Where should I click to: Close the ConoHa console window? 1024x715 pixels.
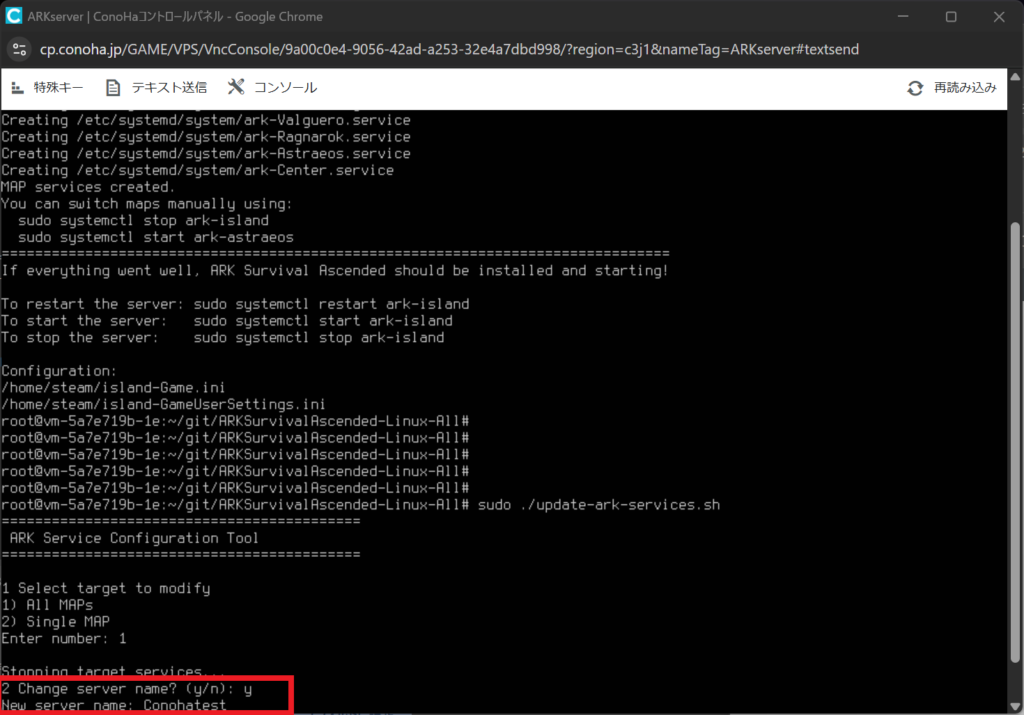pos(997,16)
